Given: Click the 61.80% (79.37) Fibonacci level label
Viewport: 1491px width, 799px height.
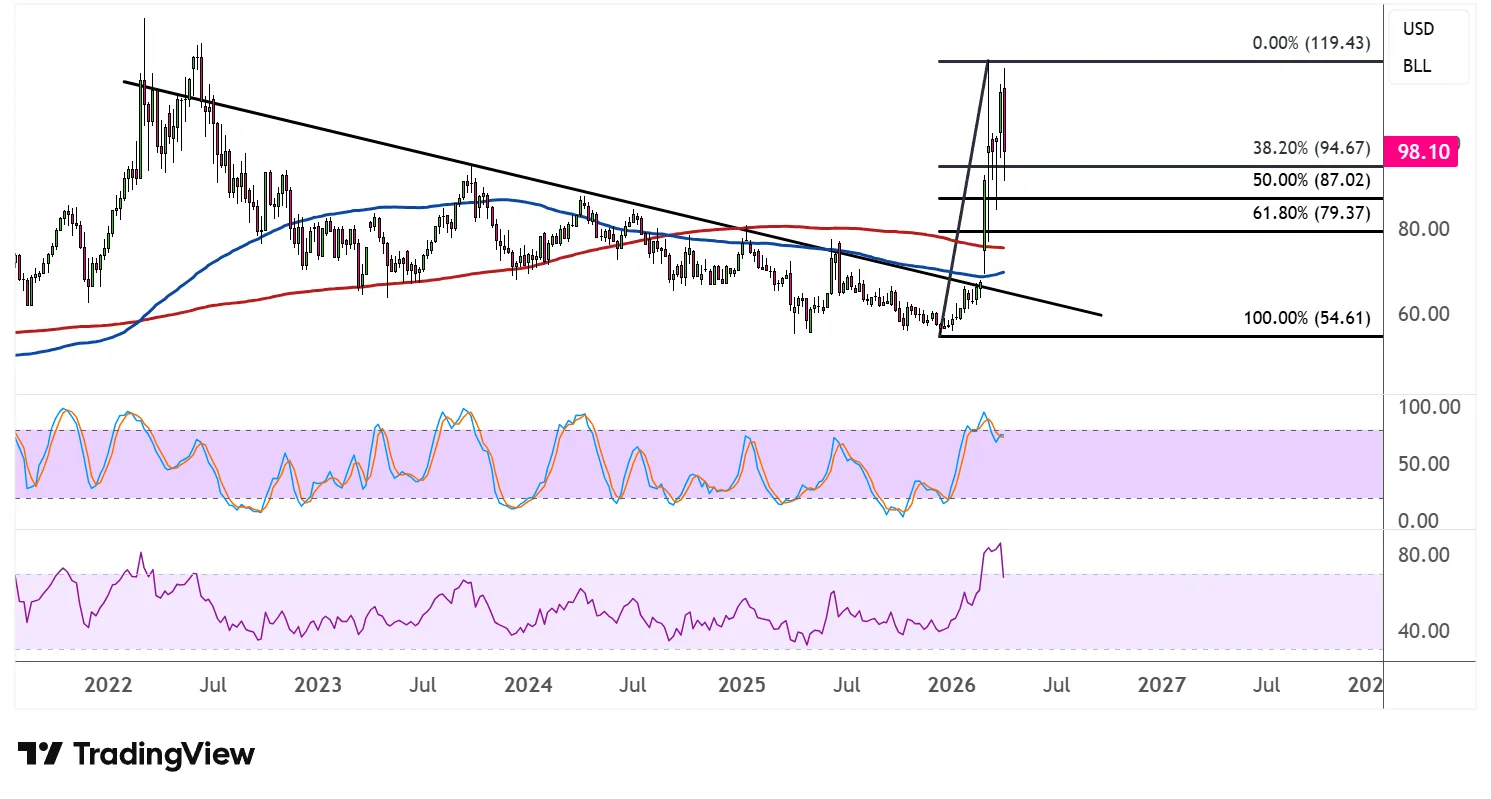Looking at the screenshot, I should click(x=1310, y=213).
